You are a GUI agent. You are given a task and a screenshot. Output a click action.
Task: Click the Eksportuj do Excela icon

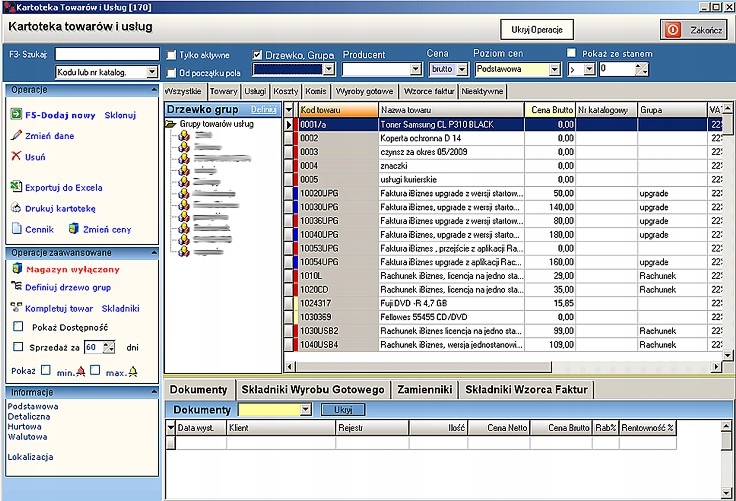click(15, 187)
